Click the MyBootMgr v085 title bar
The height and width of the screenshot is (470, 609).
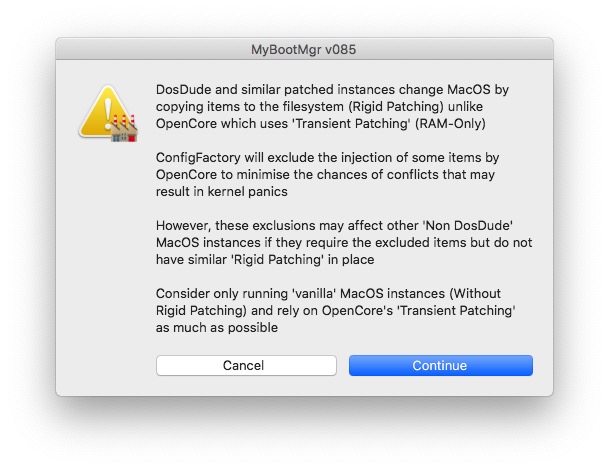tap(304, 49)
